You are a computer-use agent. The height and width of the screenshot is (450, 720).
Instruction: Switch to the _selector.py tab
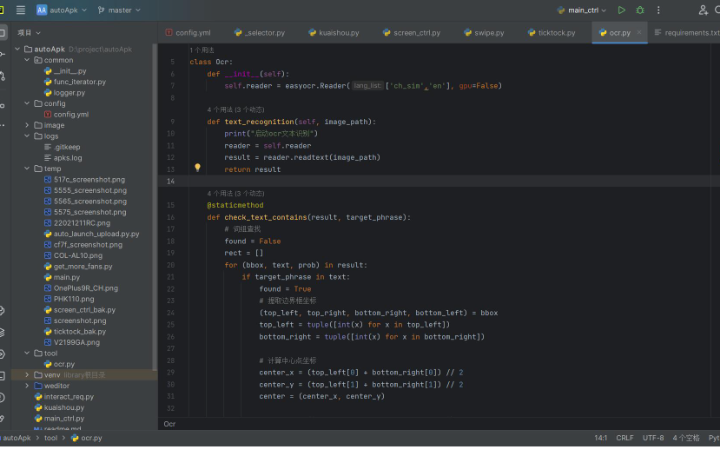click(259, 33)
